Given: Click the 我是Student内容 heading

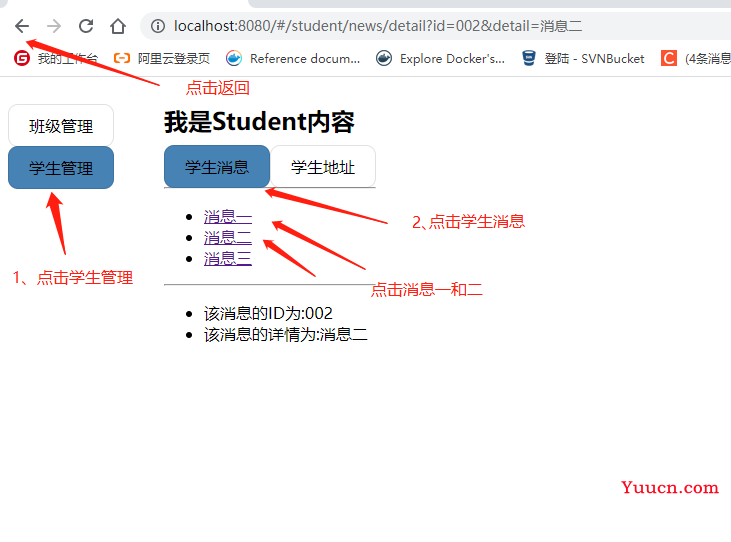Looking at the screenshot, I should [259, 122].
